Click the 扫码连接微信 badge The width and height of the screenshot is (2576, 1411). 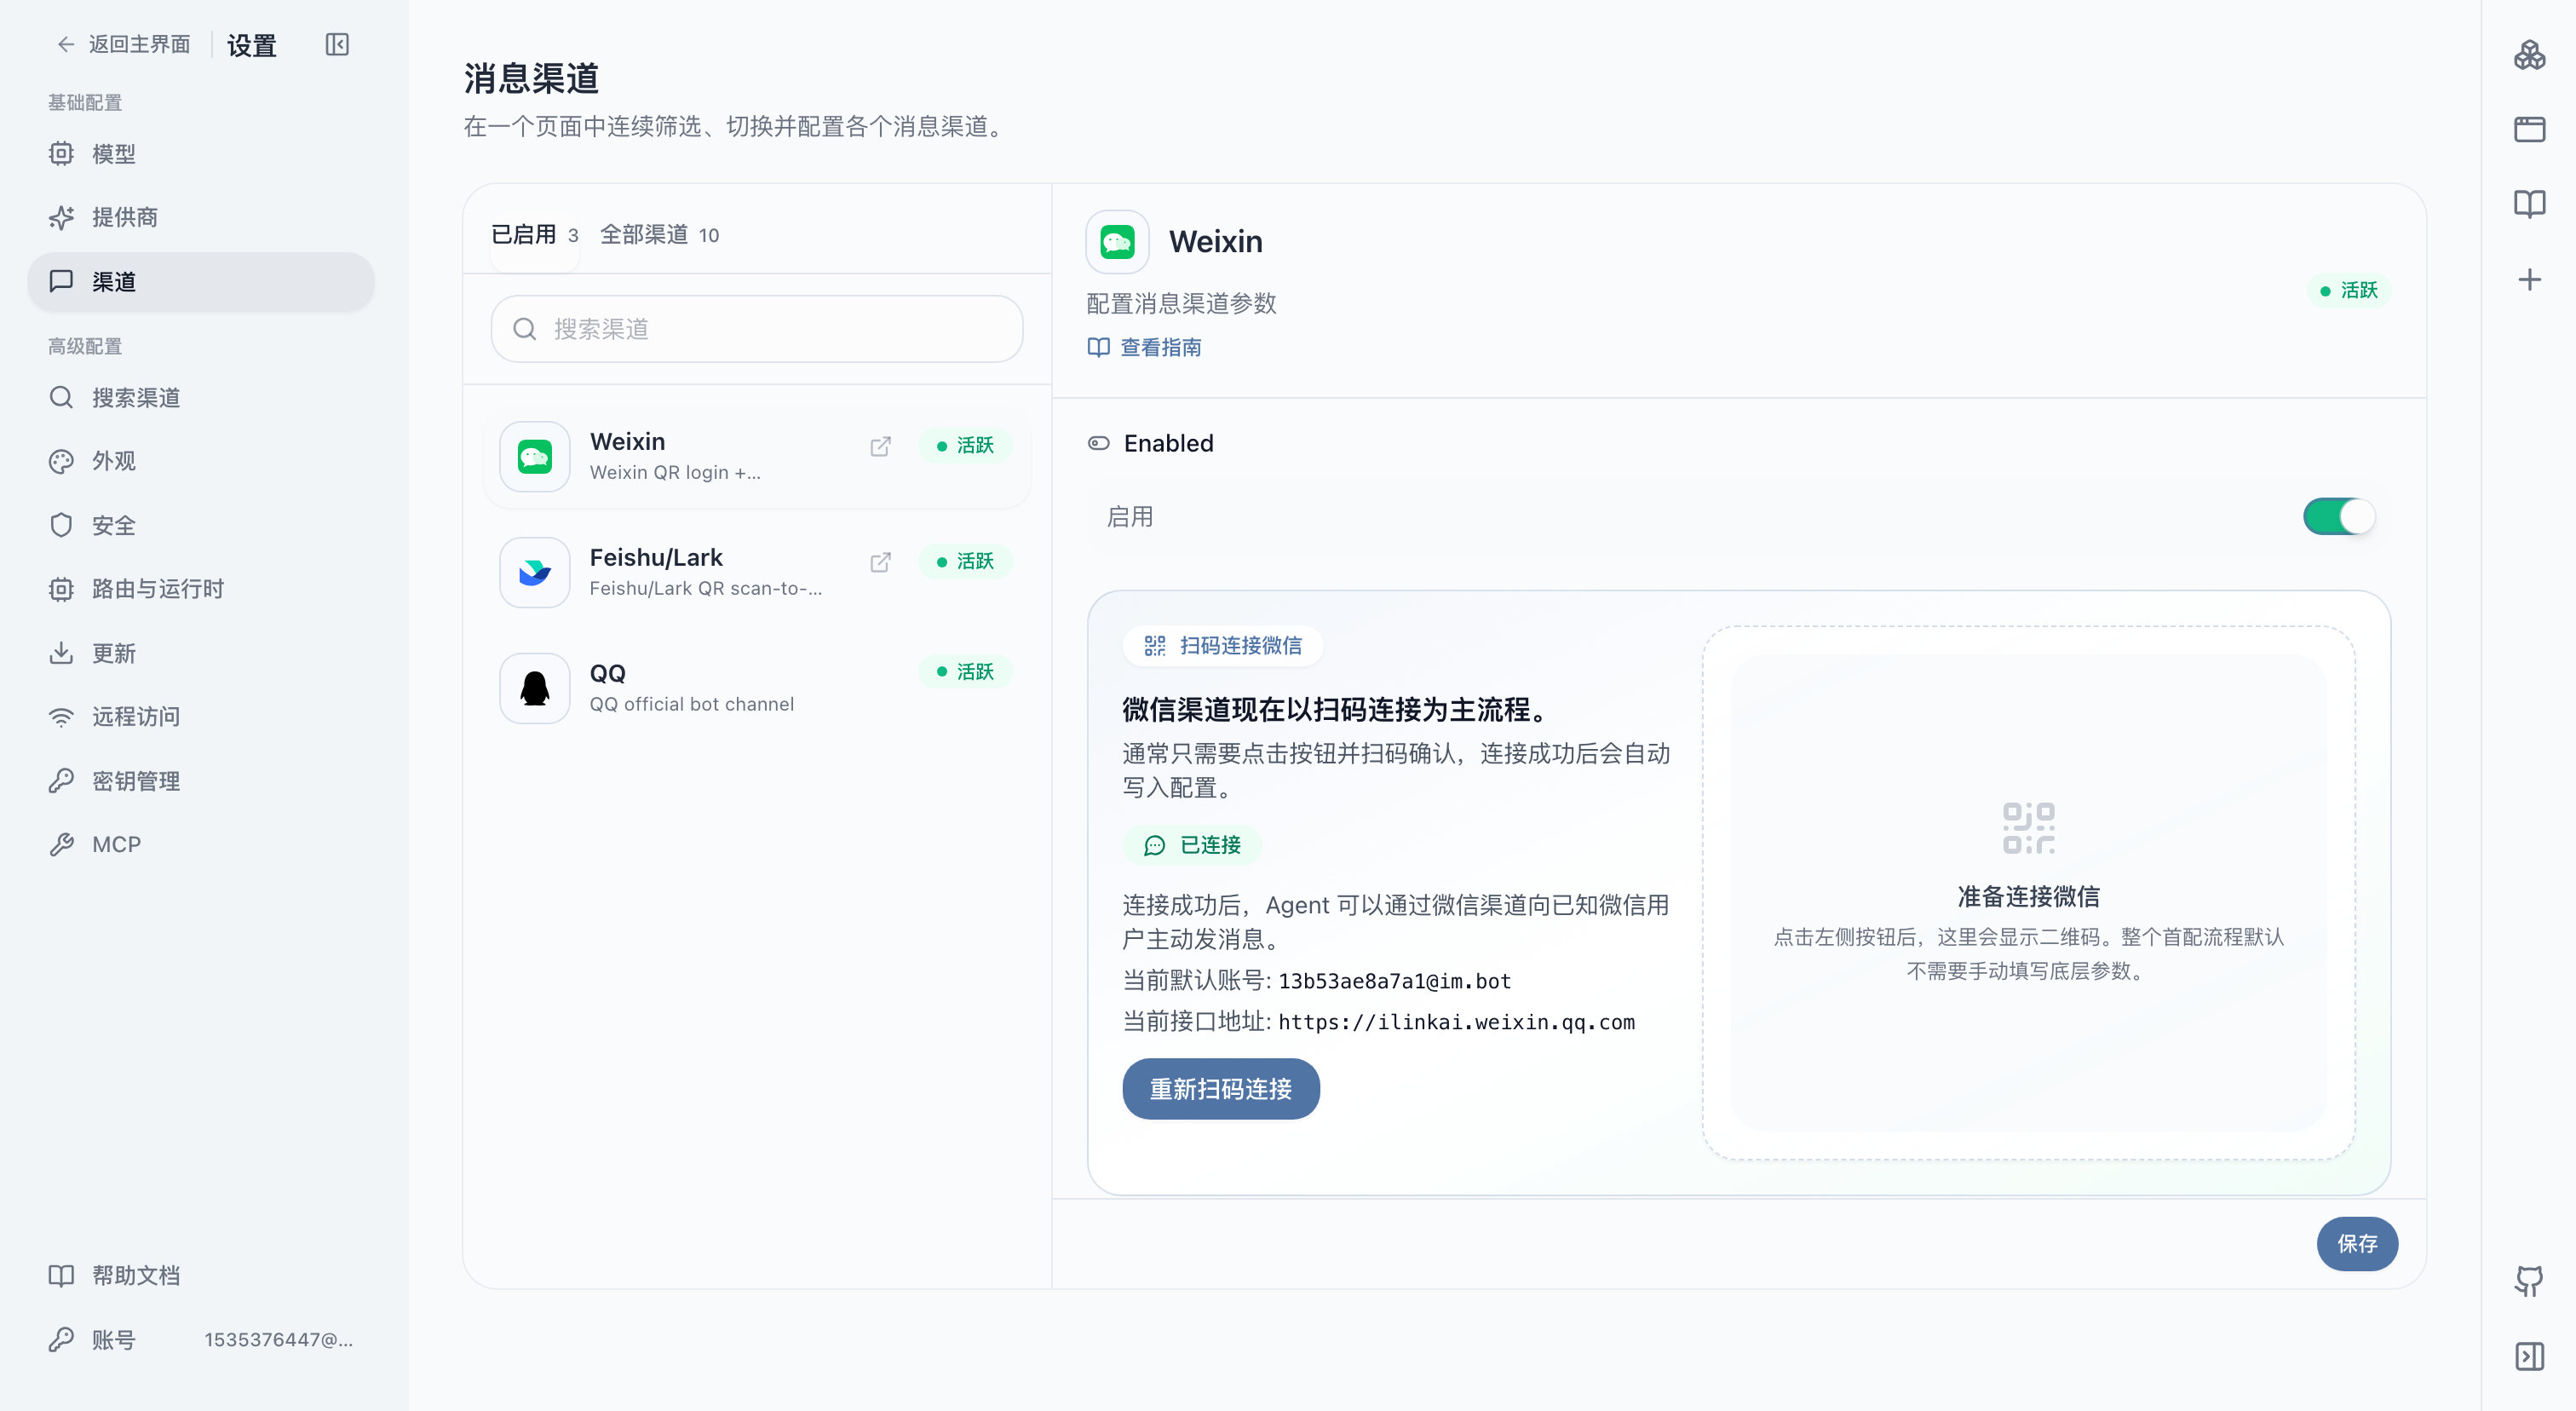click(x=1222, y=646)
